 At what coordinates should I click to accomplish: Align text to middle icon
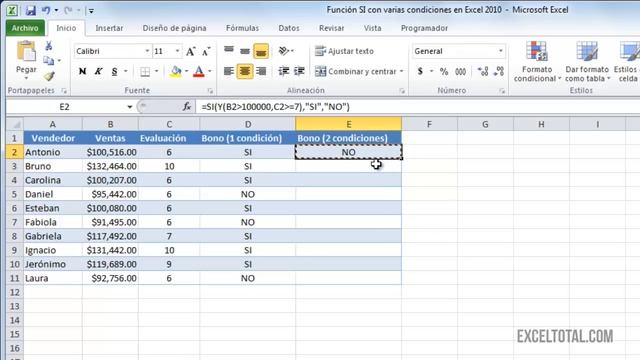(x=245, y=51)
